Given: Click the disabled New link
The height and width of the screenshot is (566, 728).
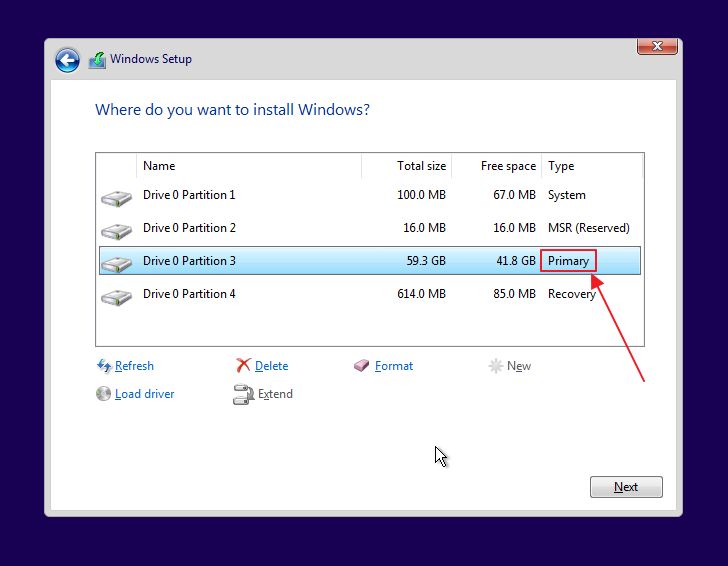Looking at the screenshot, I should click(x=519, y=366).
